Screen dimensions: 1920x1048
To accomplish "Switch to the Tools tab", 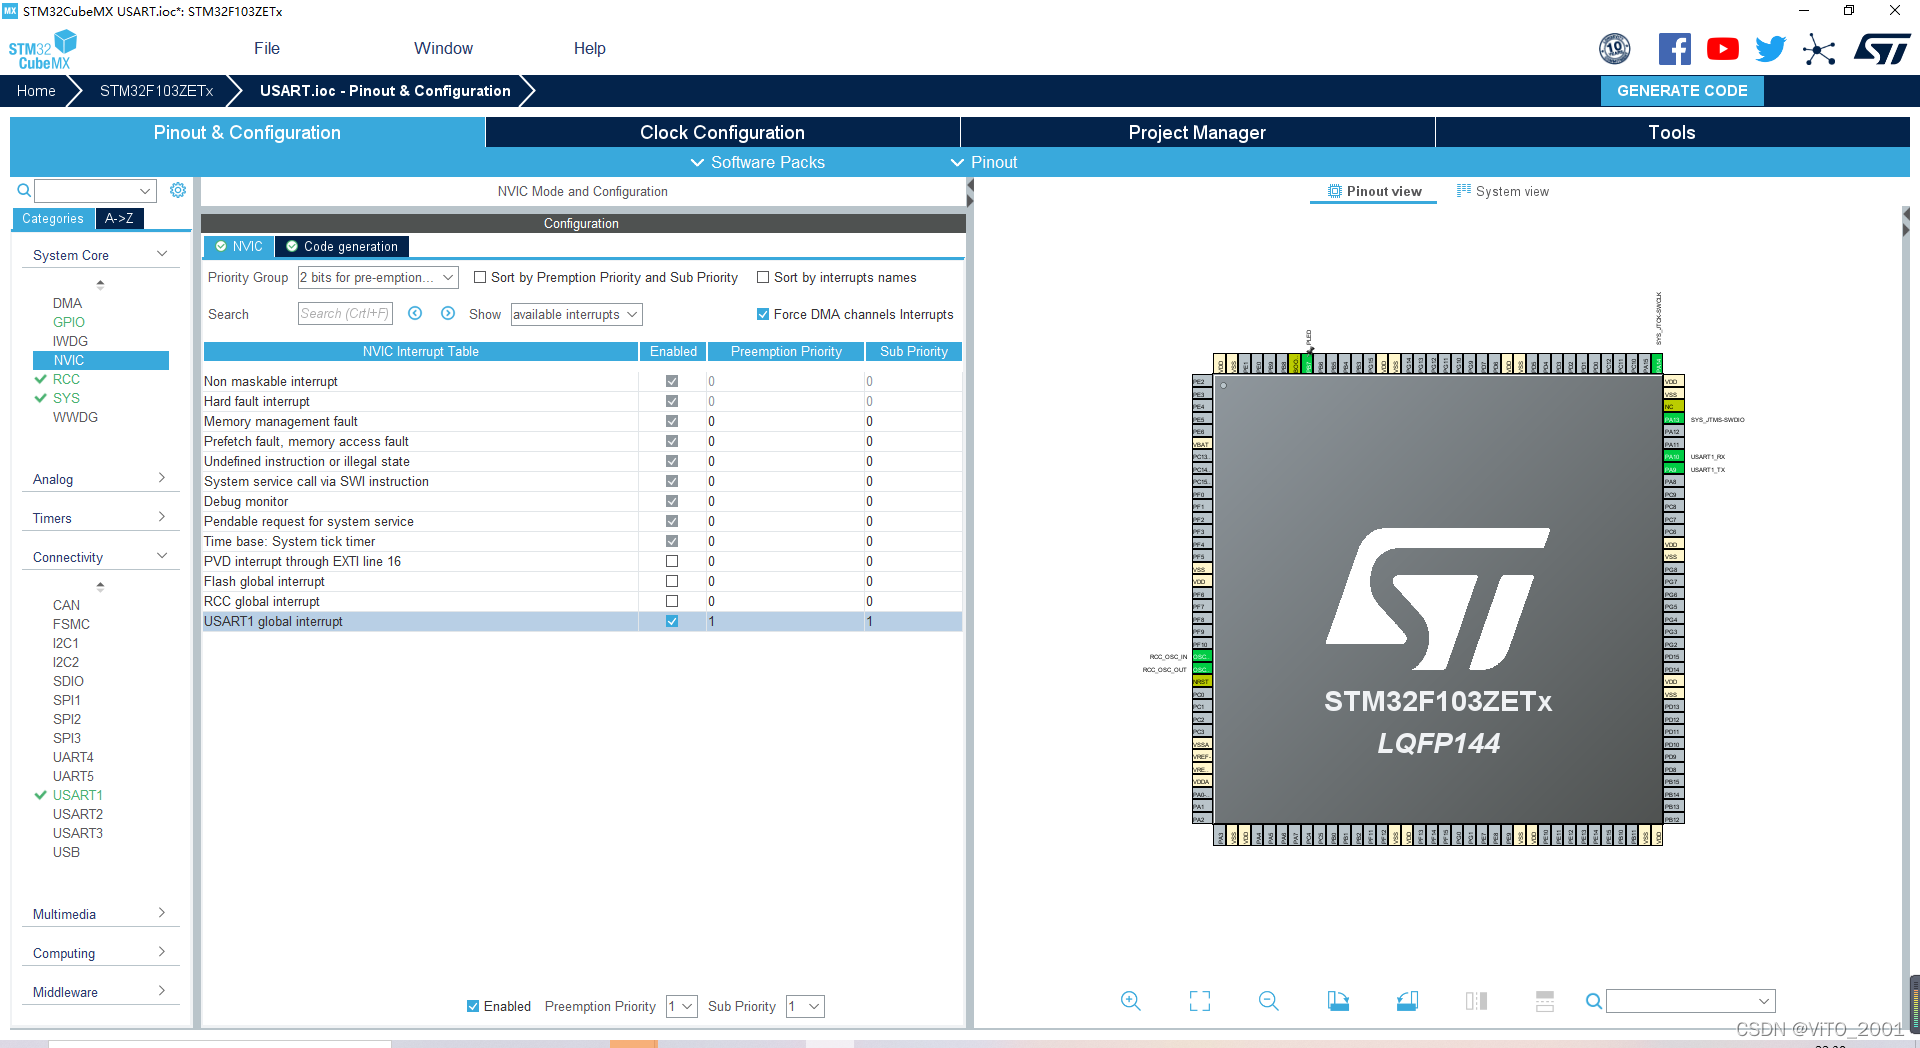I will [x=1672, y=132].
